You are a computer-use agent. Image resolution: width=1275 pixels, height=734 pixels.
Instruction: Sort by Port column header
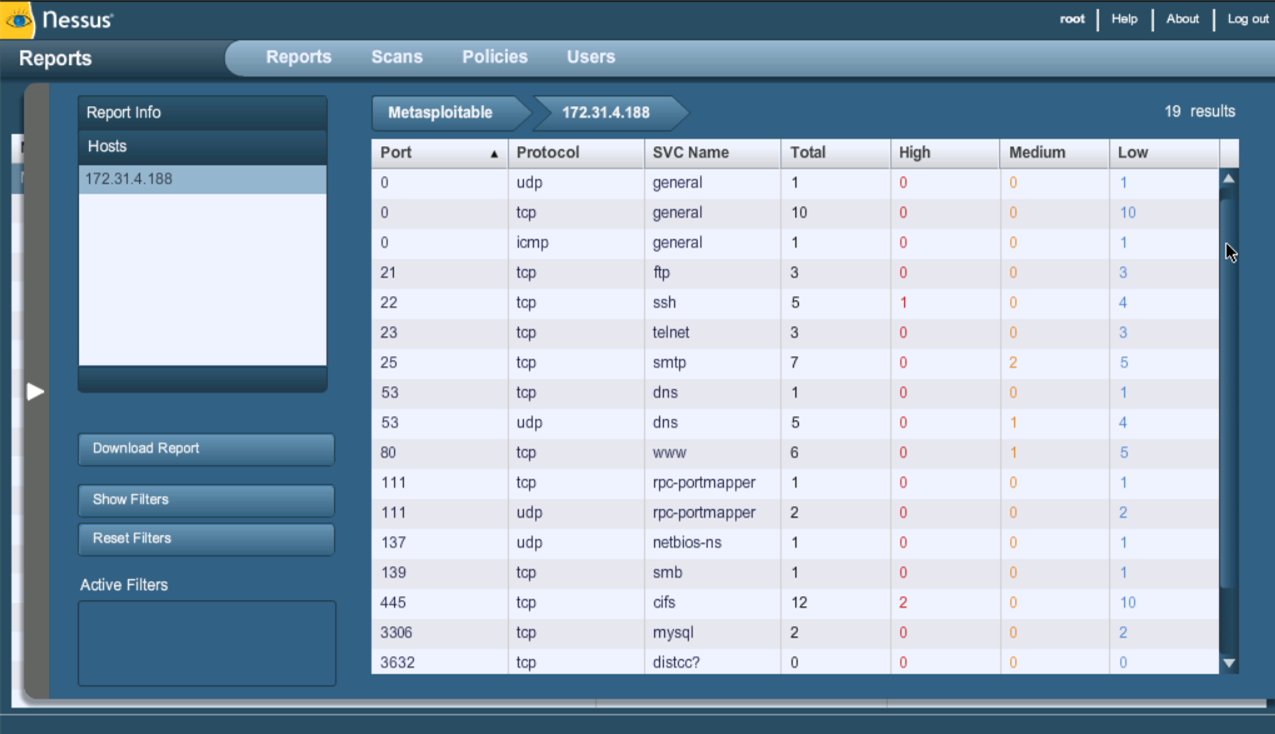tap(439, 153)
